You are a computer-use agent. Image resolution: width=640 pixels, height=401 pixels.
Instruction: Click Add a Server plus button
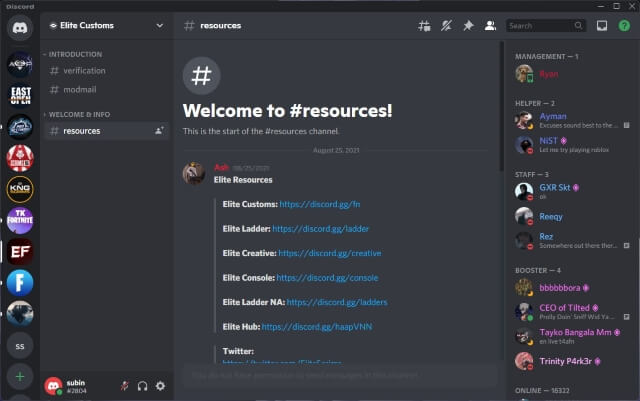point(20,378)
